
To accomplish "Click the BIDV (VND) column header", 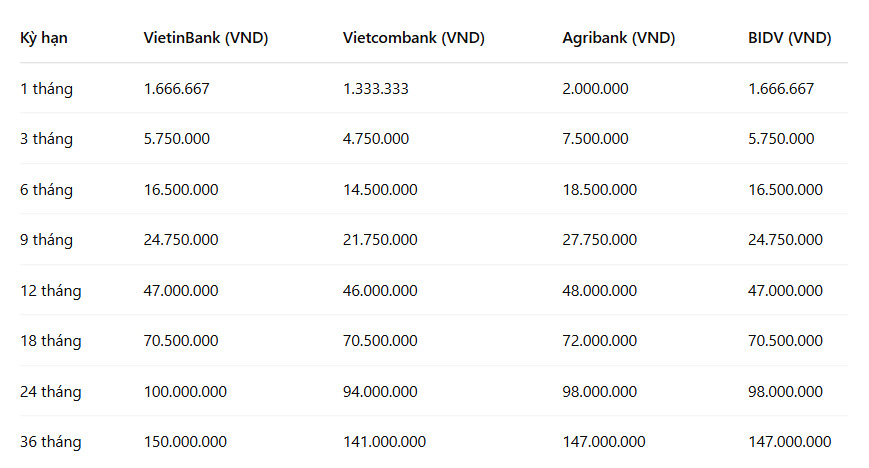I will coord(790,38).
